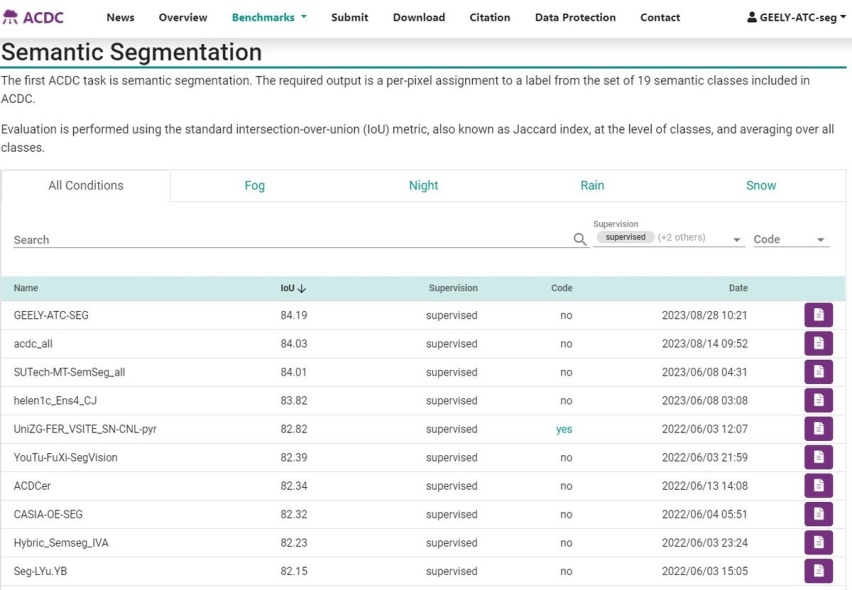
Task: Switch to the Rain tab
Action: coord(592,186)
